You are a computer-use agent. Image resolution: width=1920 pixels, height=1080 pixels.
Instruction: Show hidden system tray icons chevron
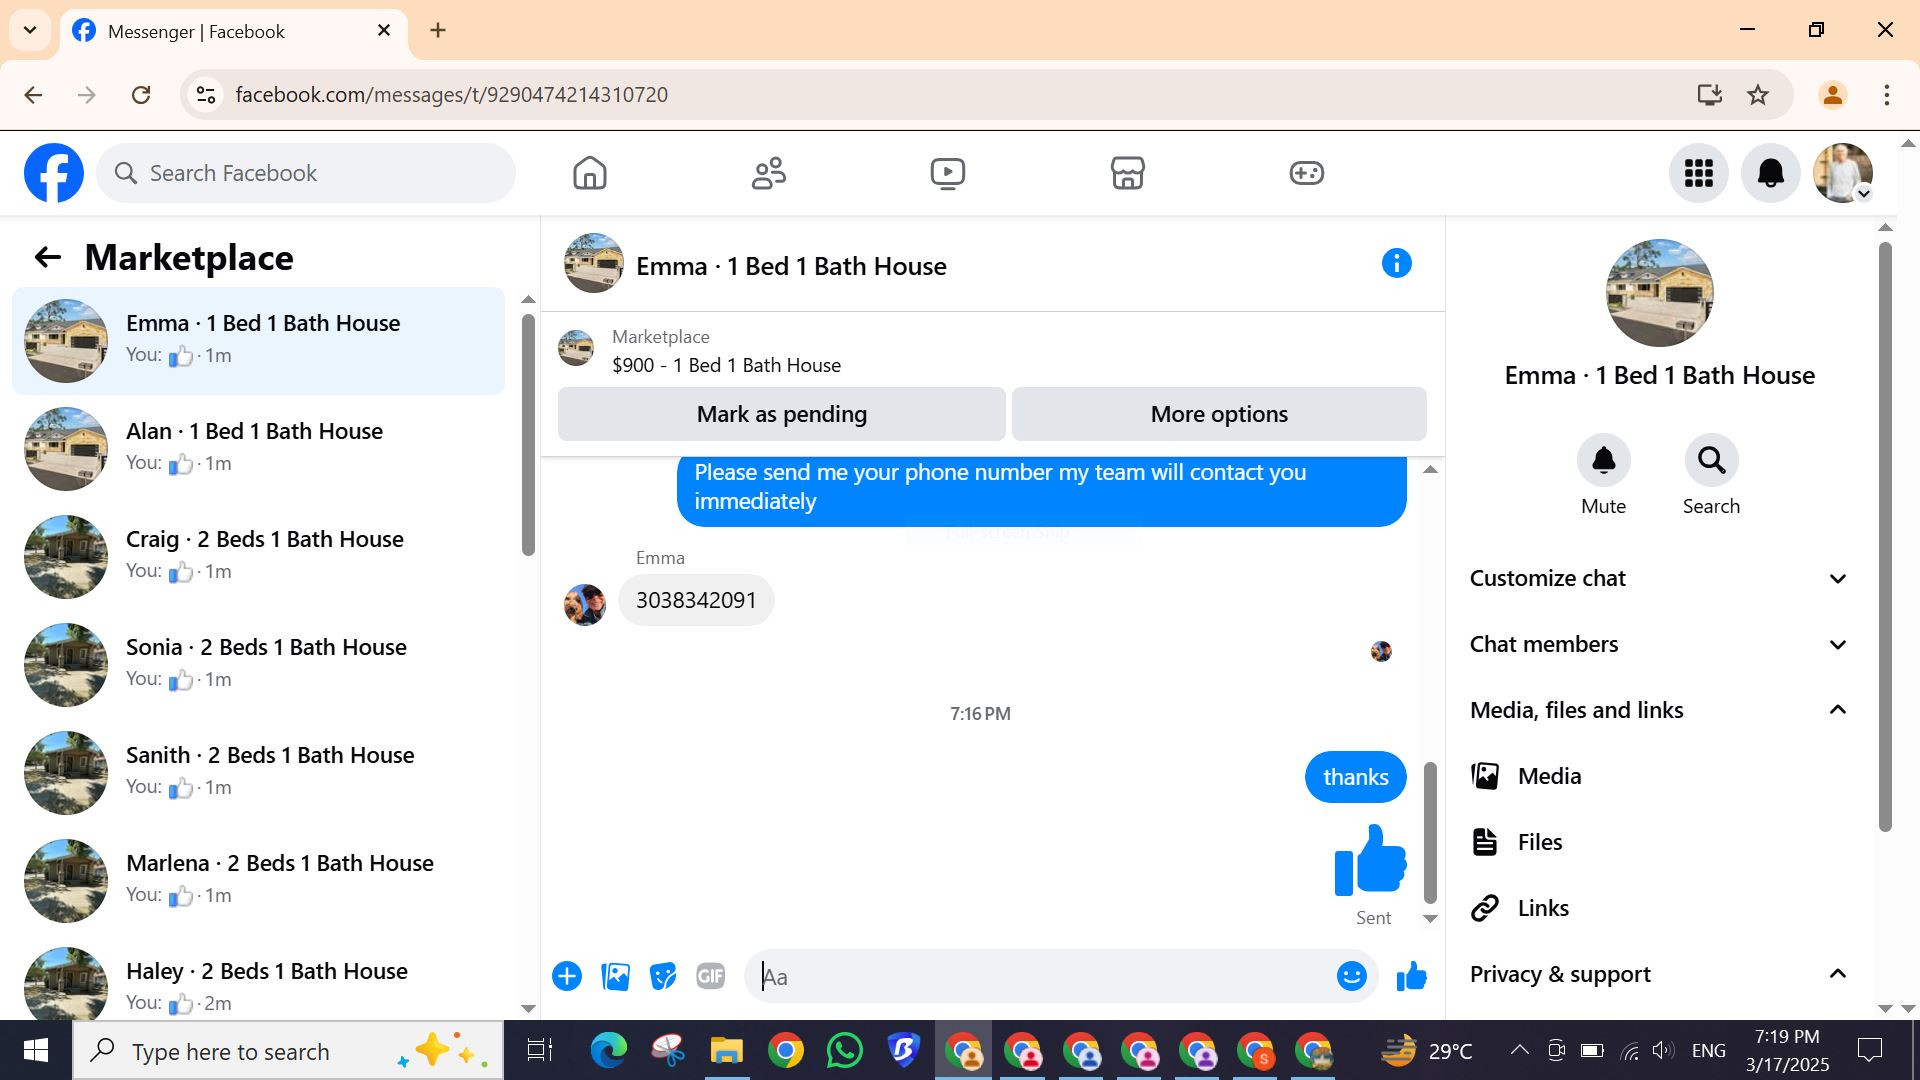[x=1519, y=1050]
